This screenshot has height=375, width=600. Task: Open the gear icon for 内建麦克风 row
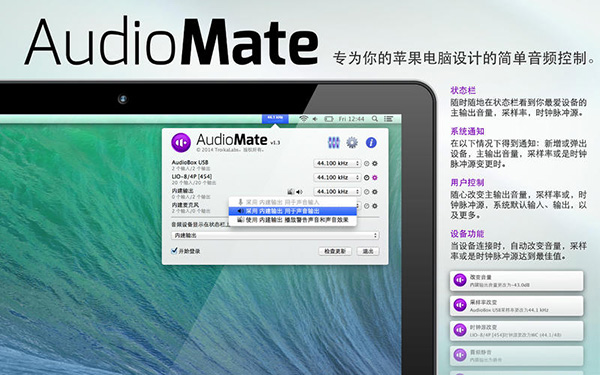(375, 206)
